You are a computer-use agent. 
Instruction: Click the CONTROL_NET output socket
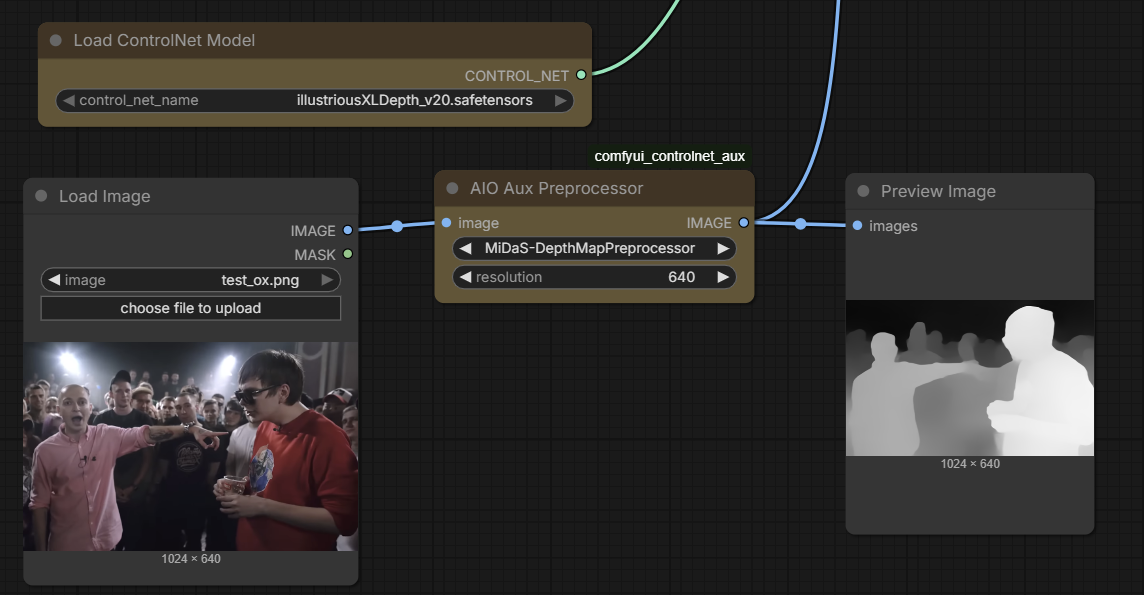581,75
